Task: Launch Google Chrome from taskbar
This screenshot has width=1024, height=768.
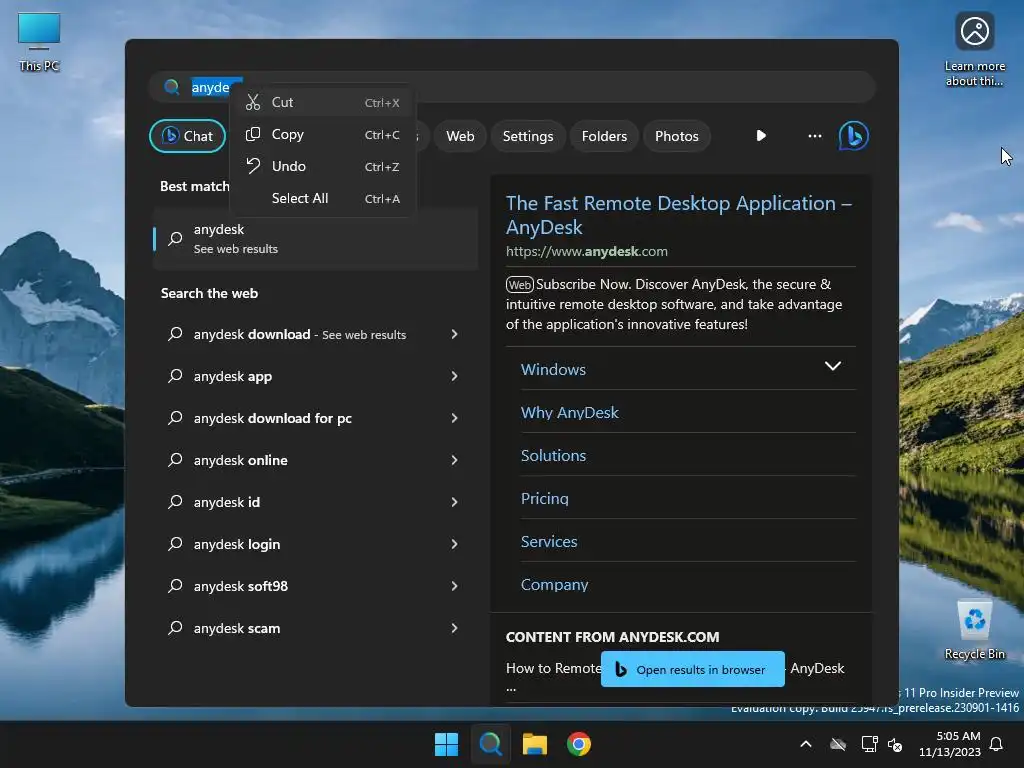Action: (579, 744)
